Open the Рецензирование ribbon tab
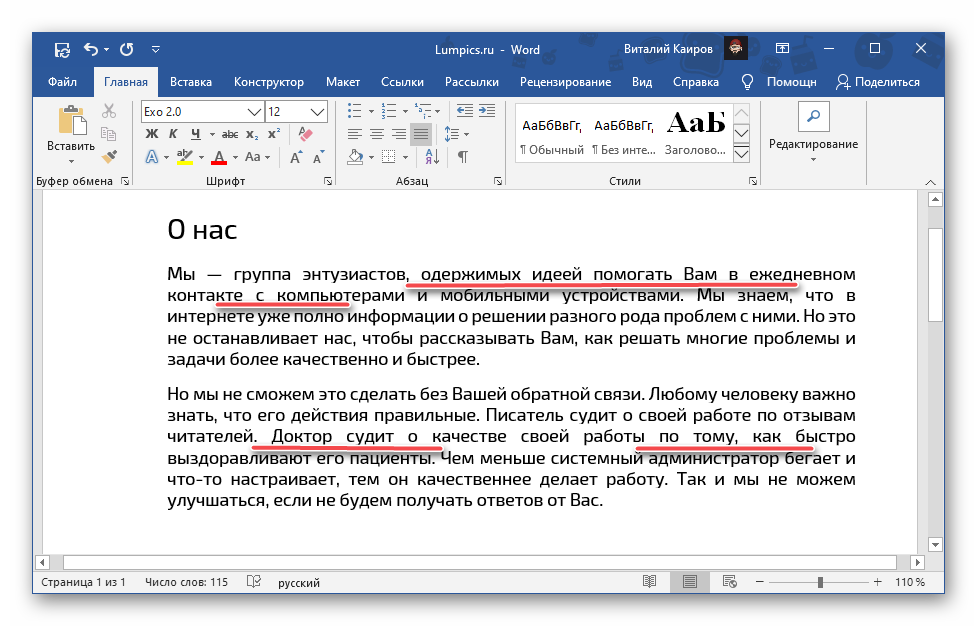Viewport: 977px width, 626px height. [x=564, y=82]
